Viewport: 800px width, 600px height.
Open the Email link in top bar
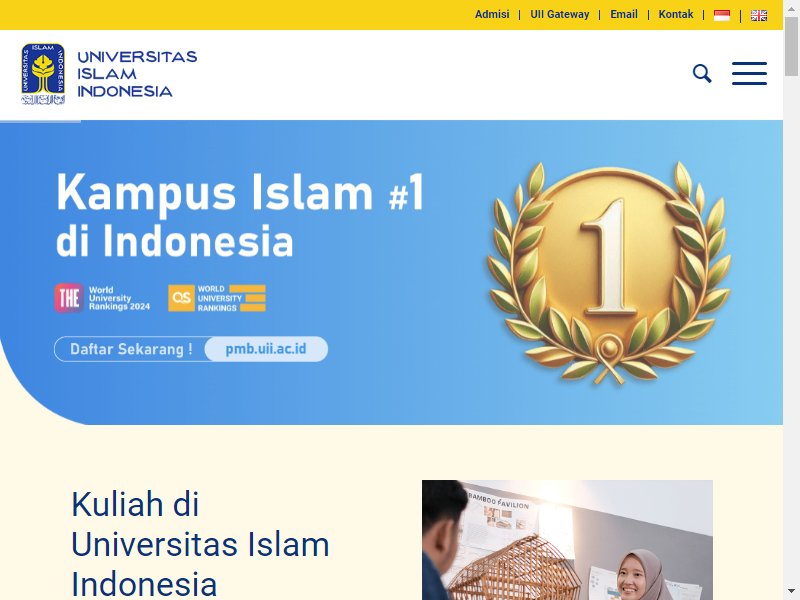coord(623,14)
